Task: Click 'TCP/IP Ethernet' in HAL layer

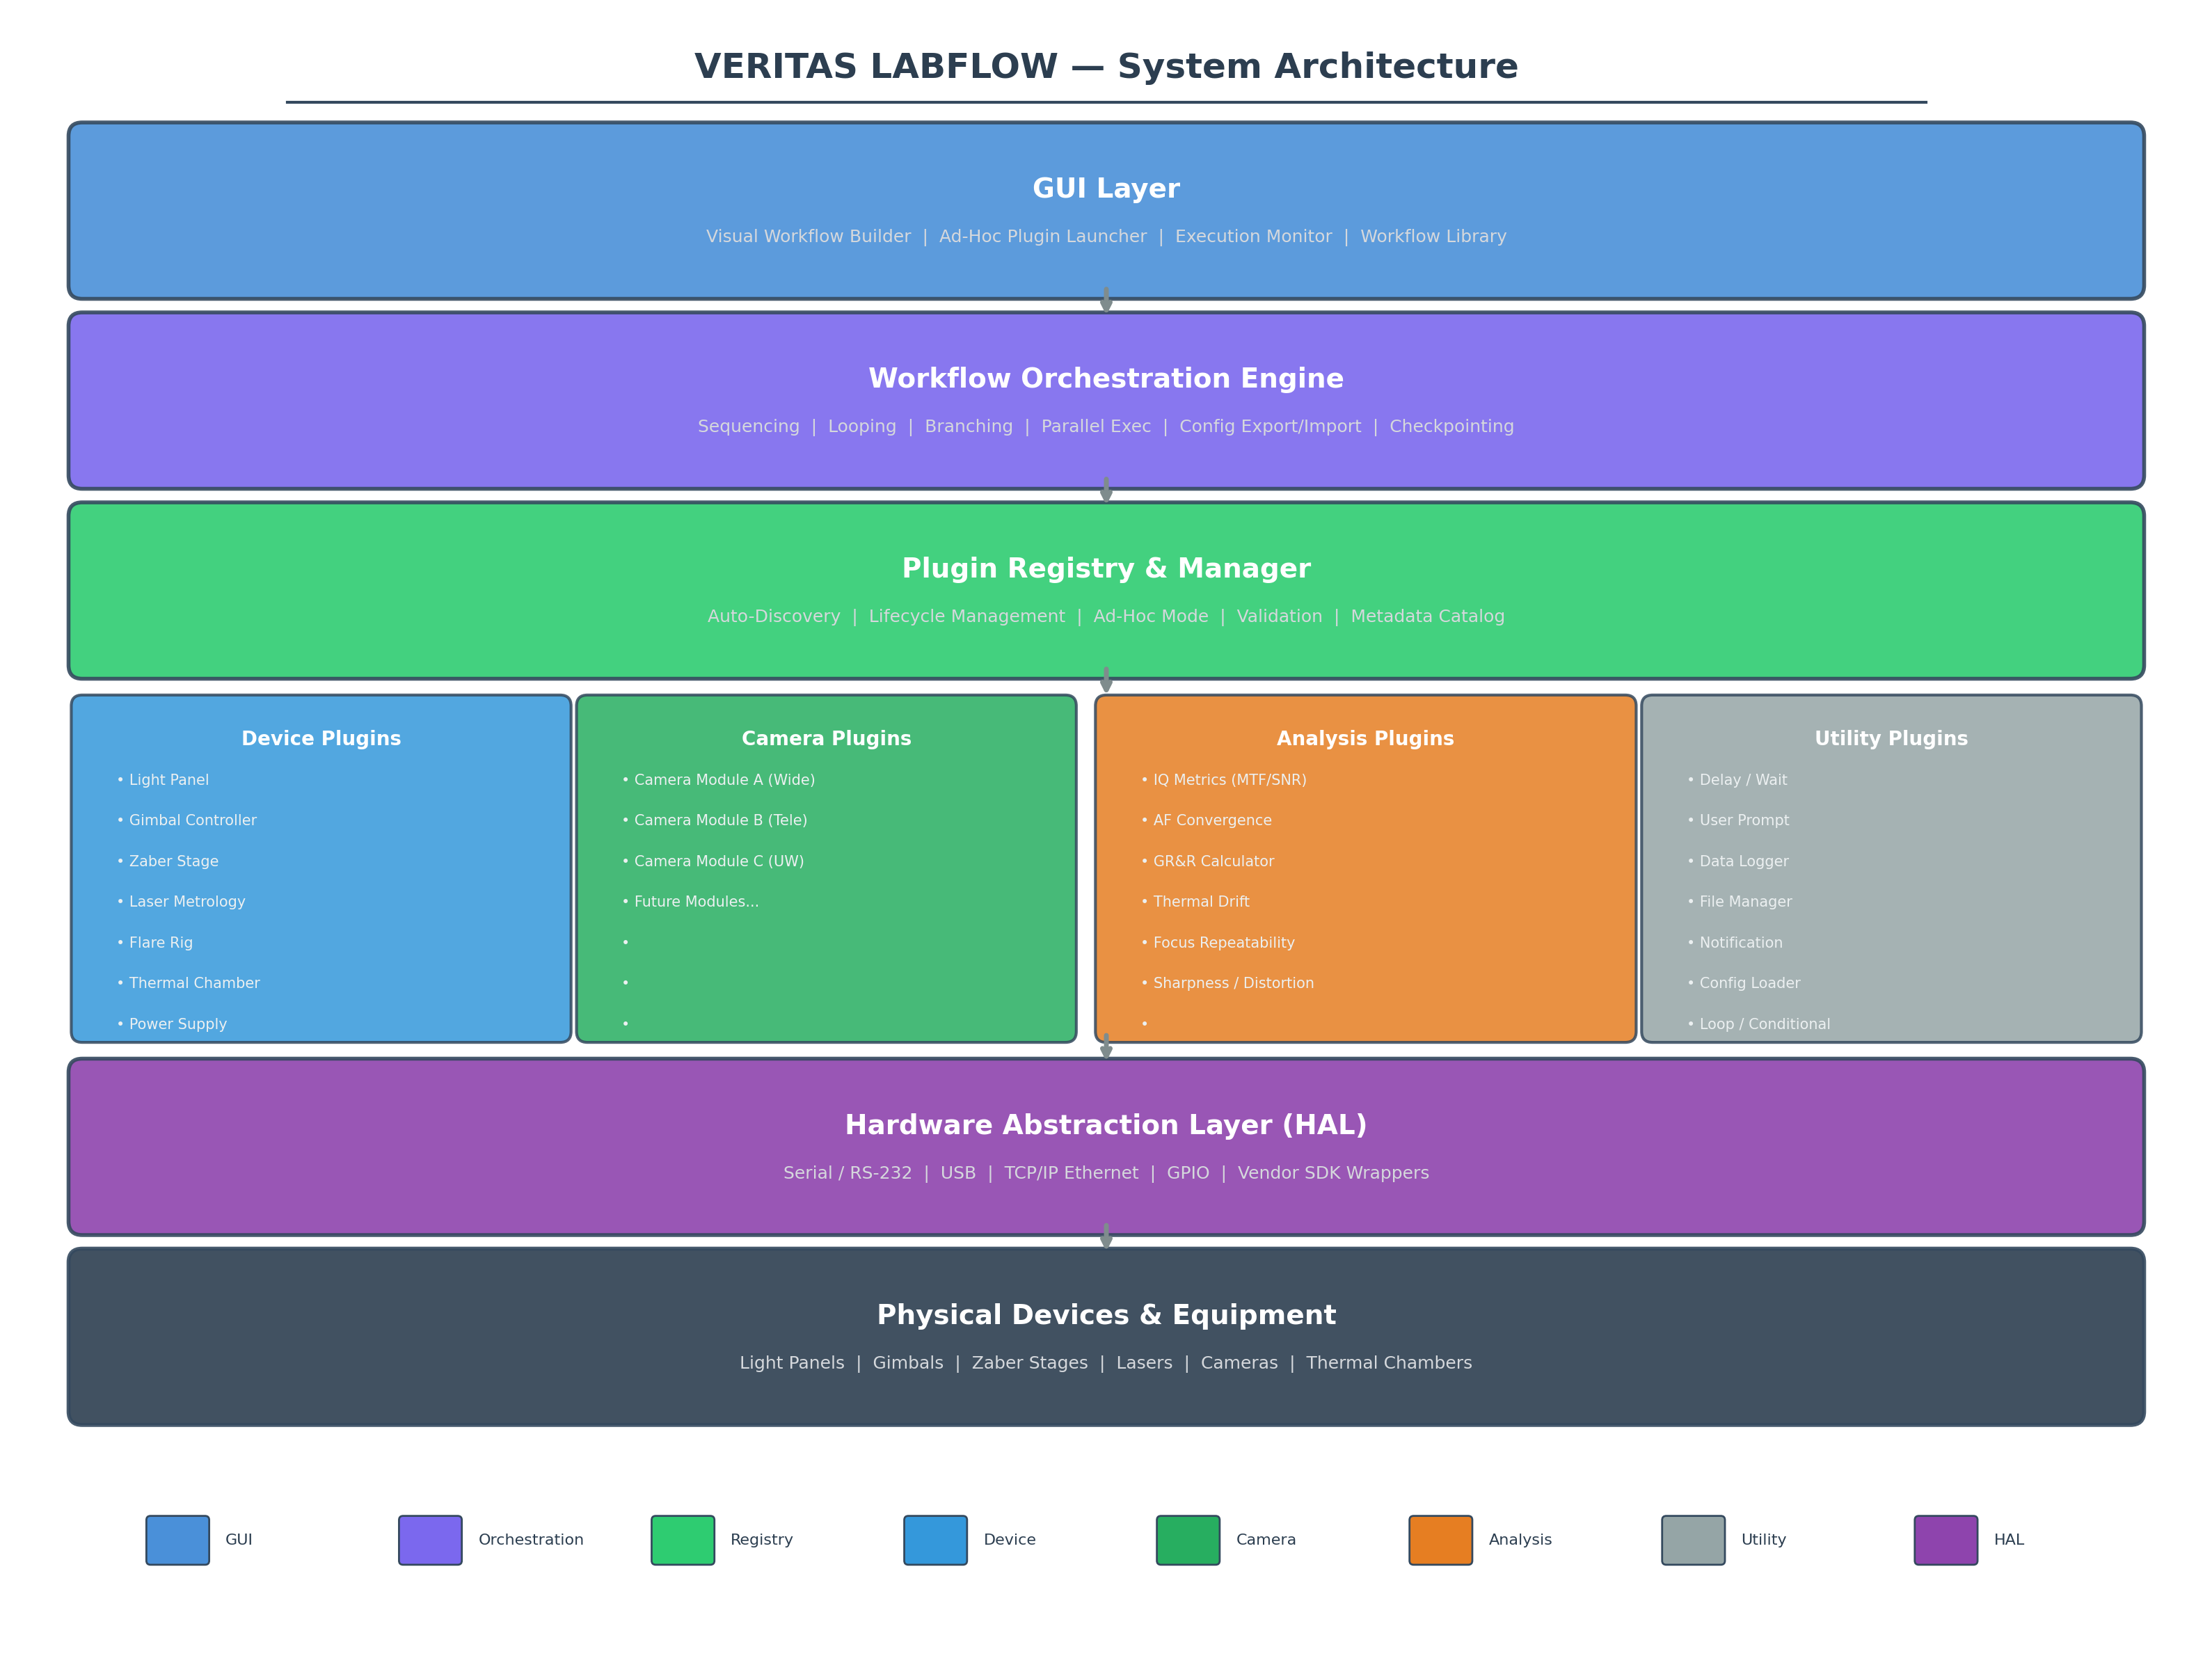Action: click(x=1071, y=1173)
